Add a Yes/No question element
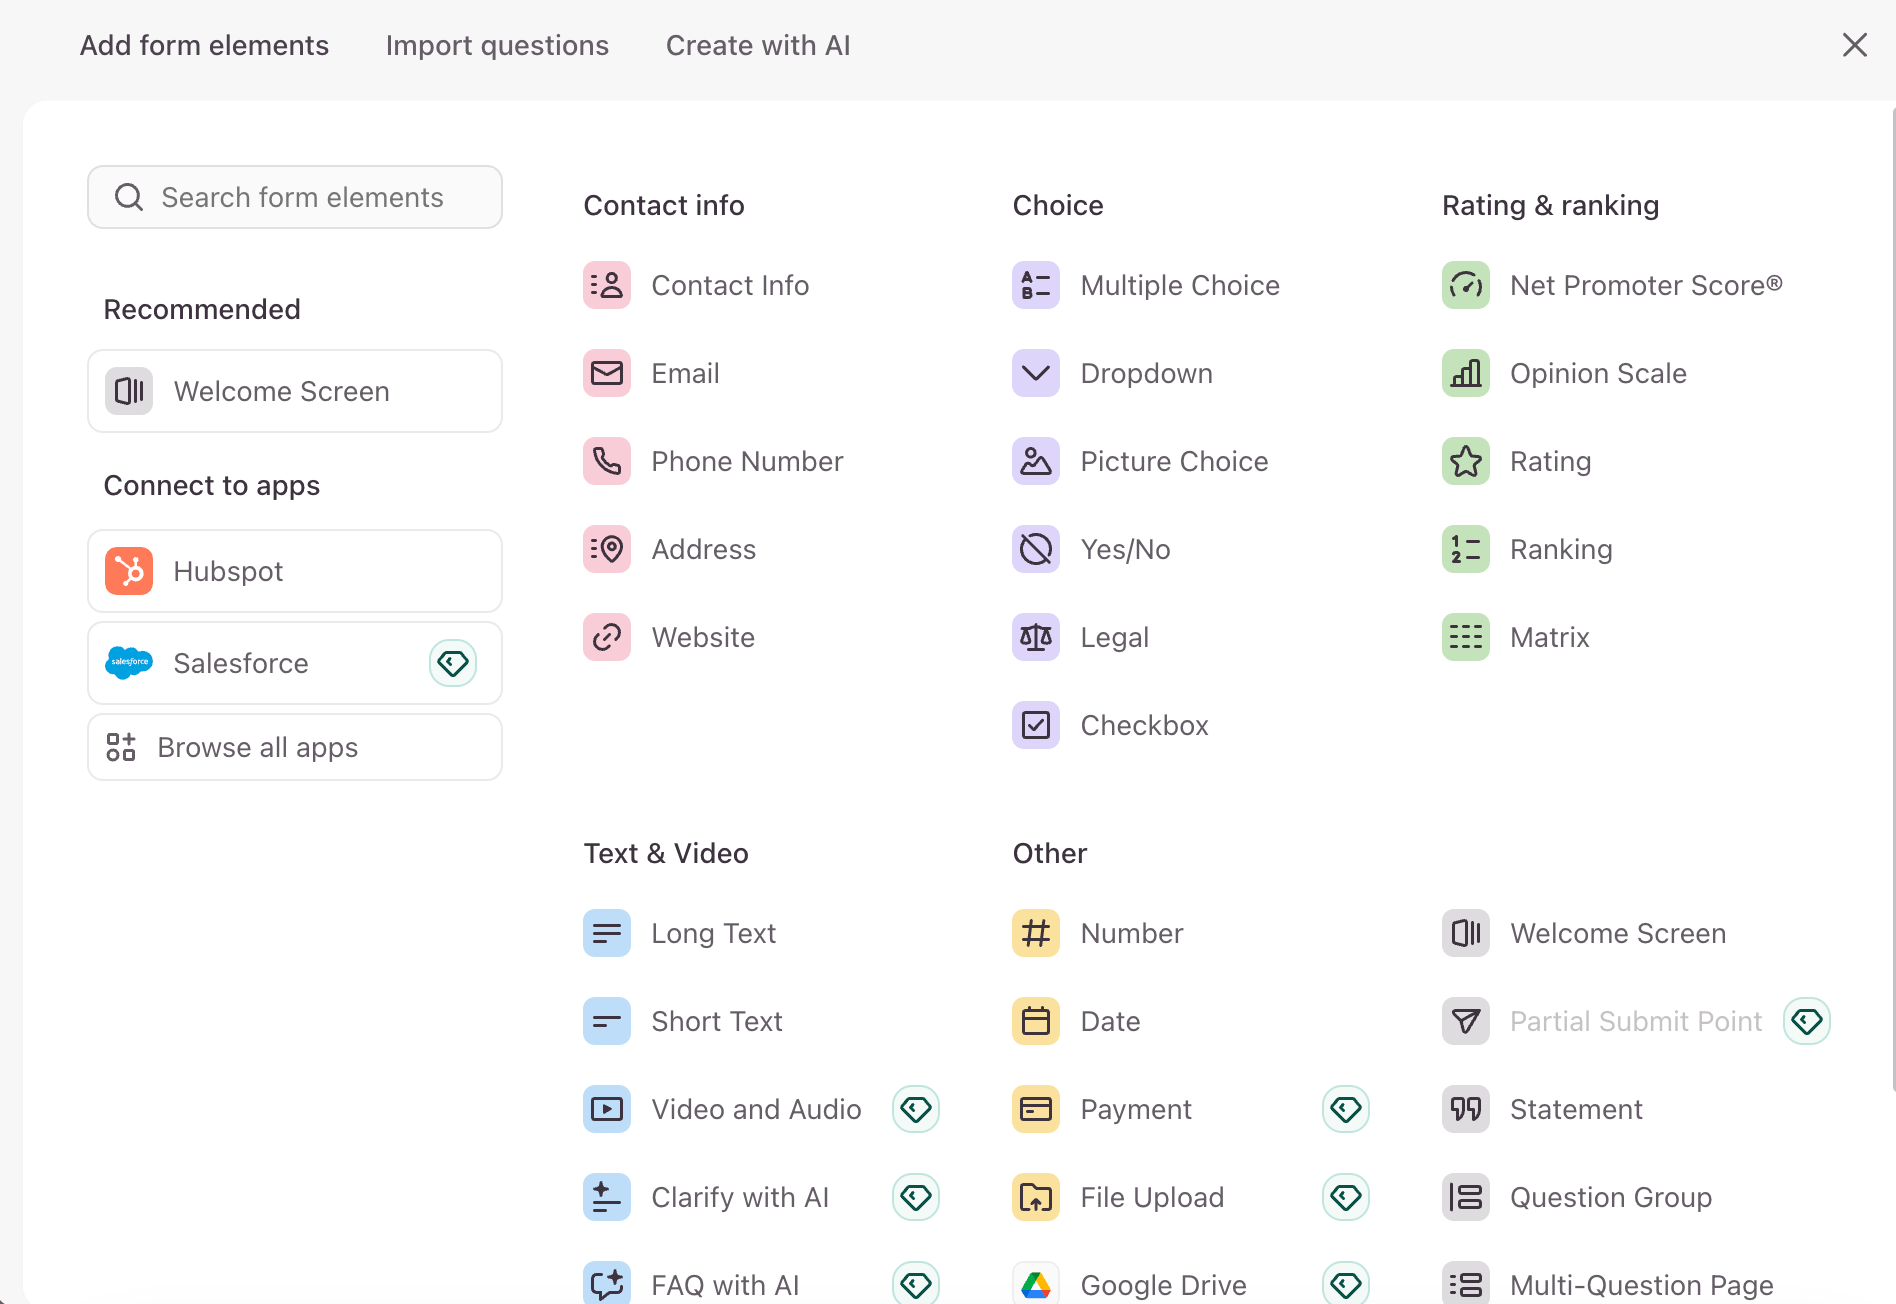The image size is (1896, 1304). click(x=1124, y=549)
